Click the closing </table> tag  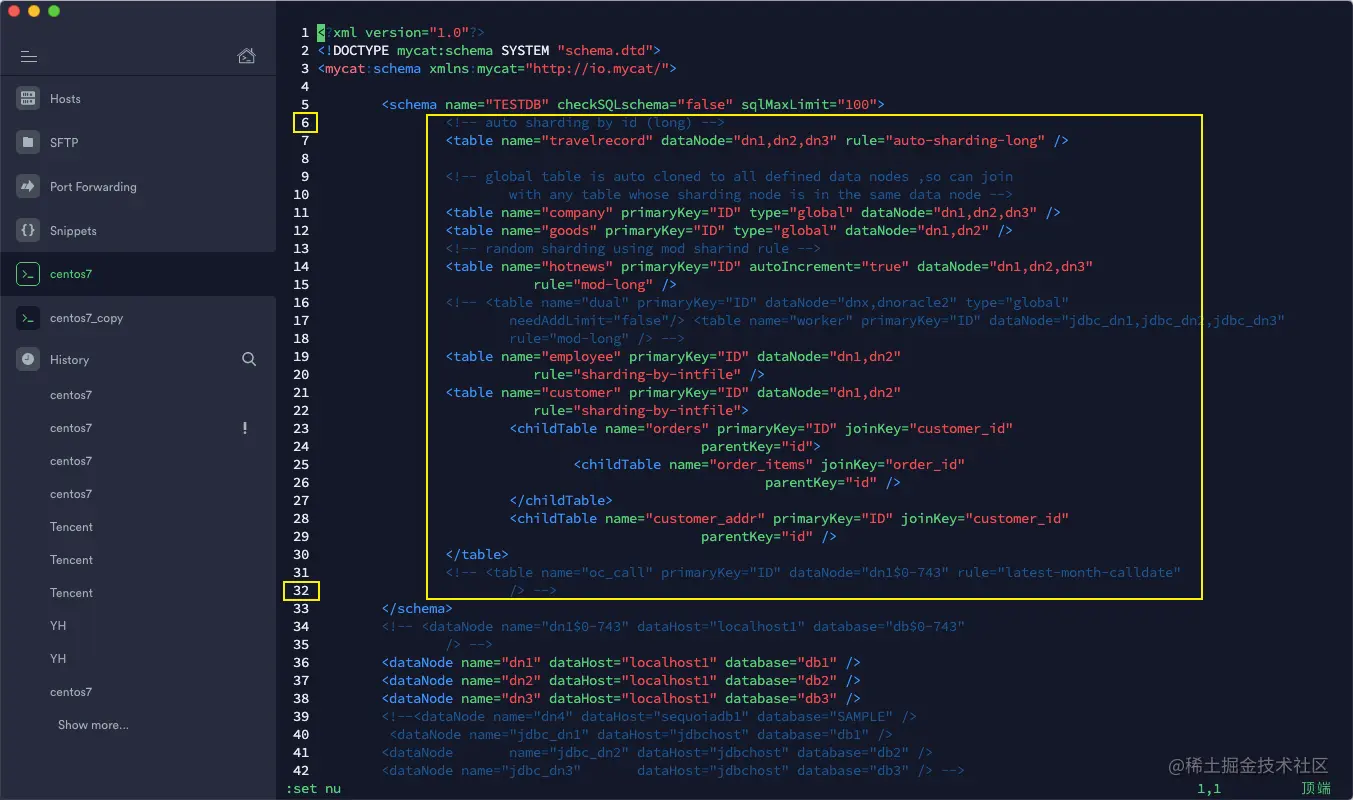(x=477, y=554)
